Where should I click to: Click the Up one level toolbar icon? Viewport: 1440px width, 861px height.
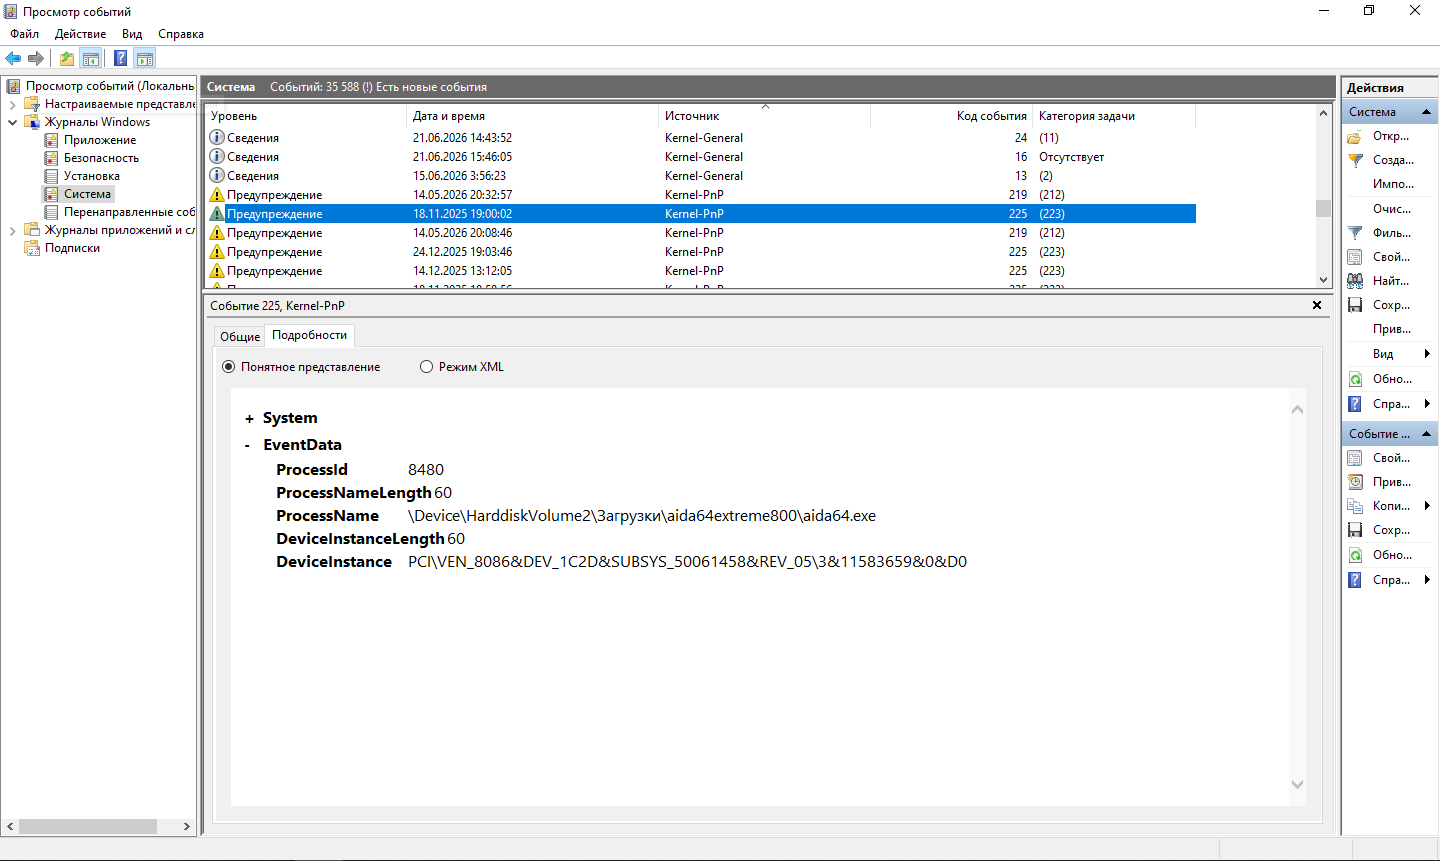pos(66,58)
